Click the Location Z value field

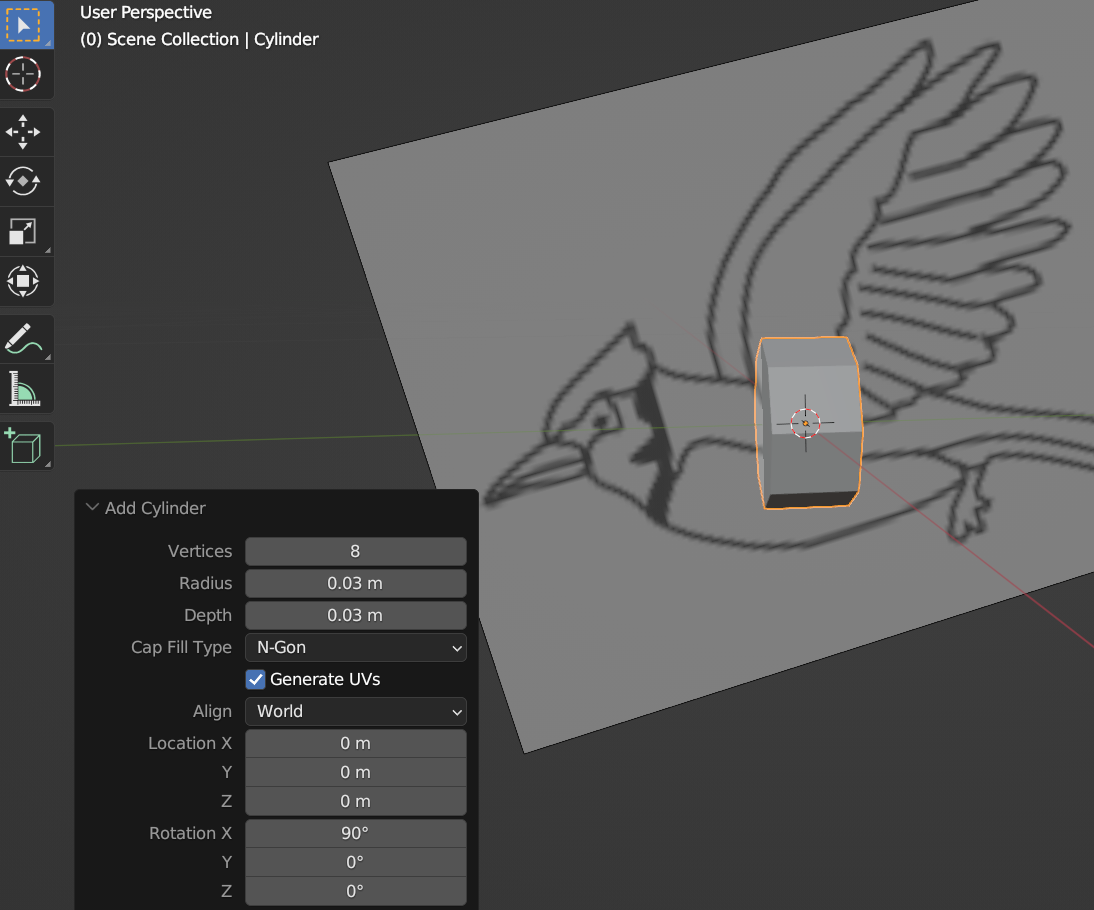355,802
